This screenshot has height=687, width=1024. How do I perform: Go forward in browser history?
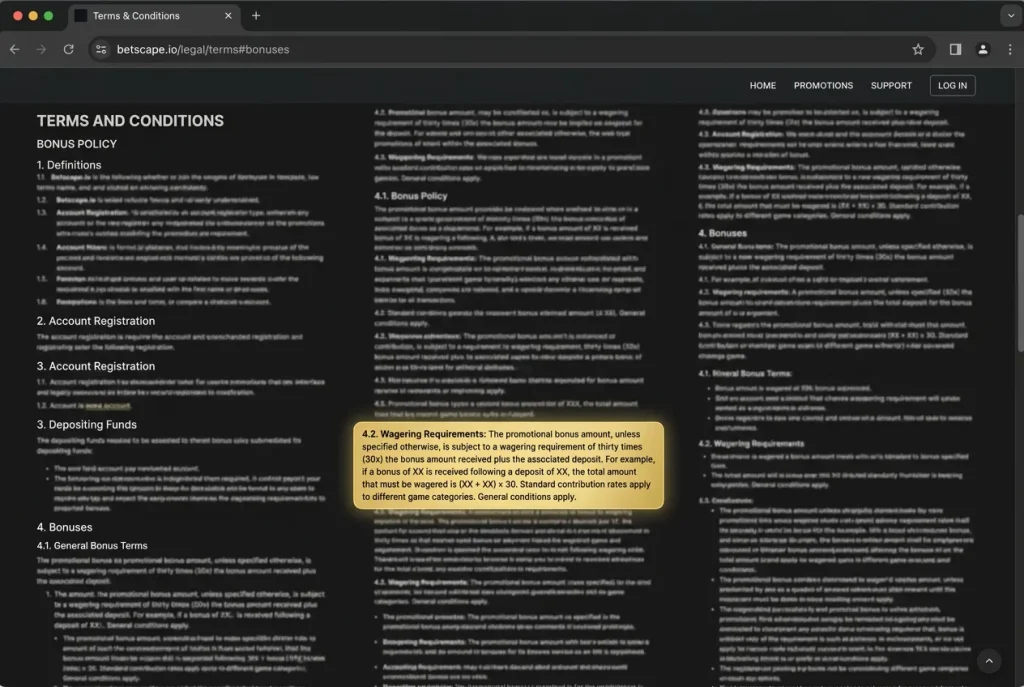(x=41, y=50)
